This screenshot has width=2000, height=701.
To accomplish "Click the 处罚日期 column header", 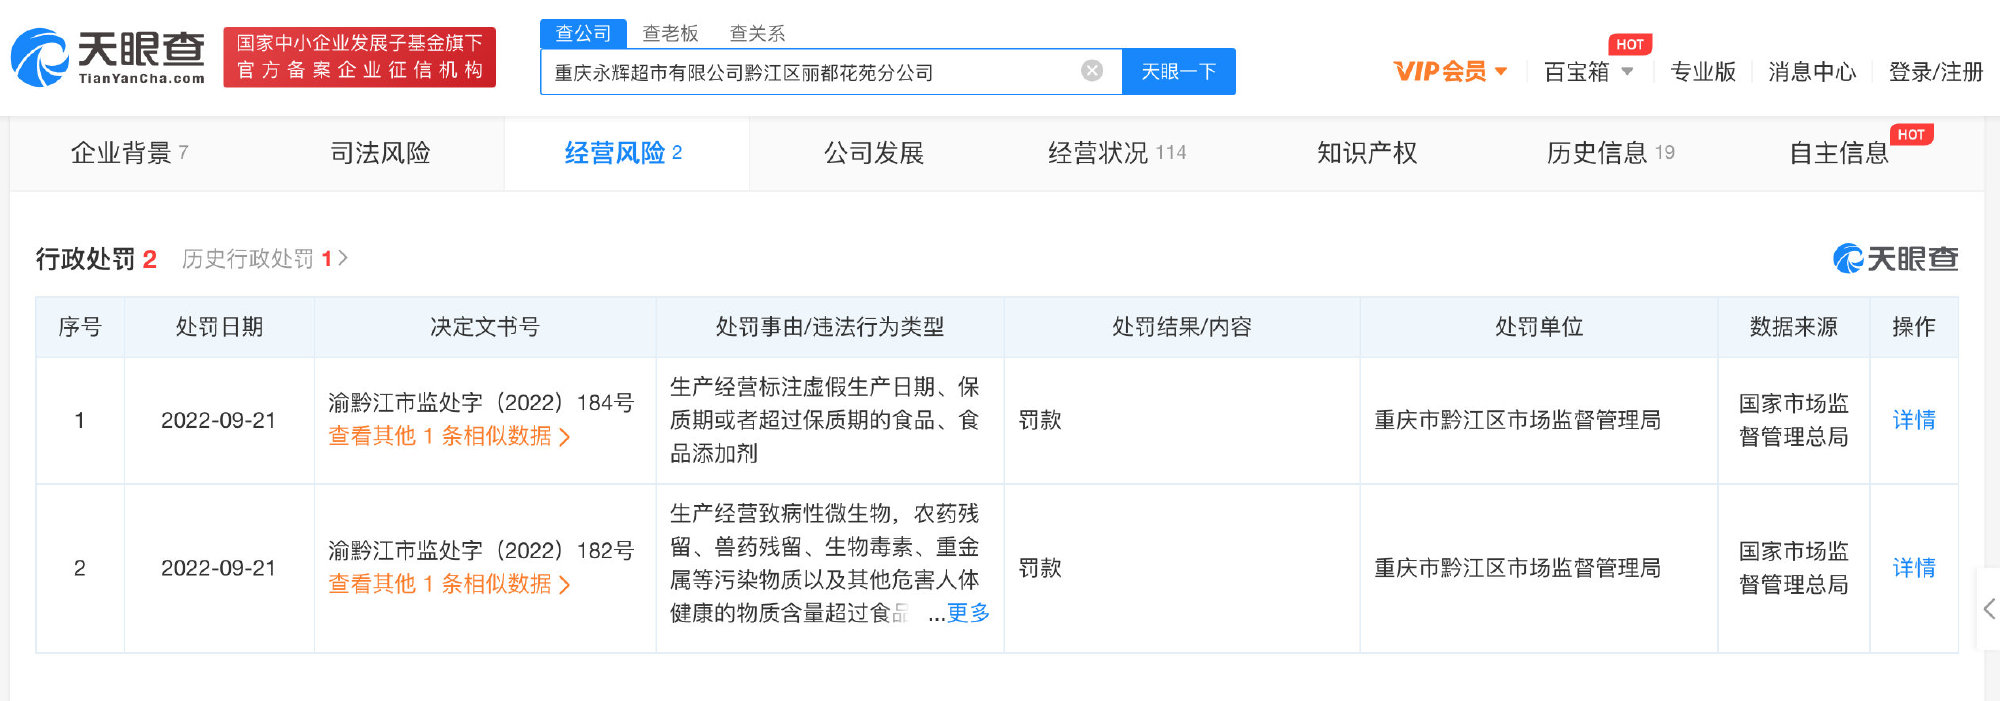I will [x=219, y=327].
